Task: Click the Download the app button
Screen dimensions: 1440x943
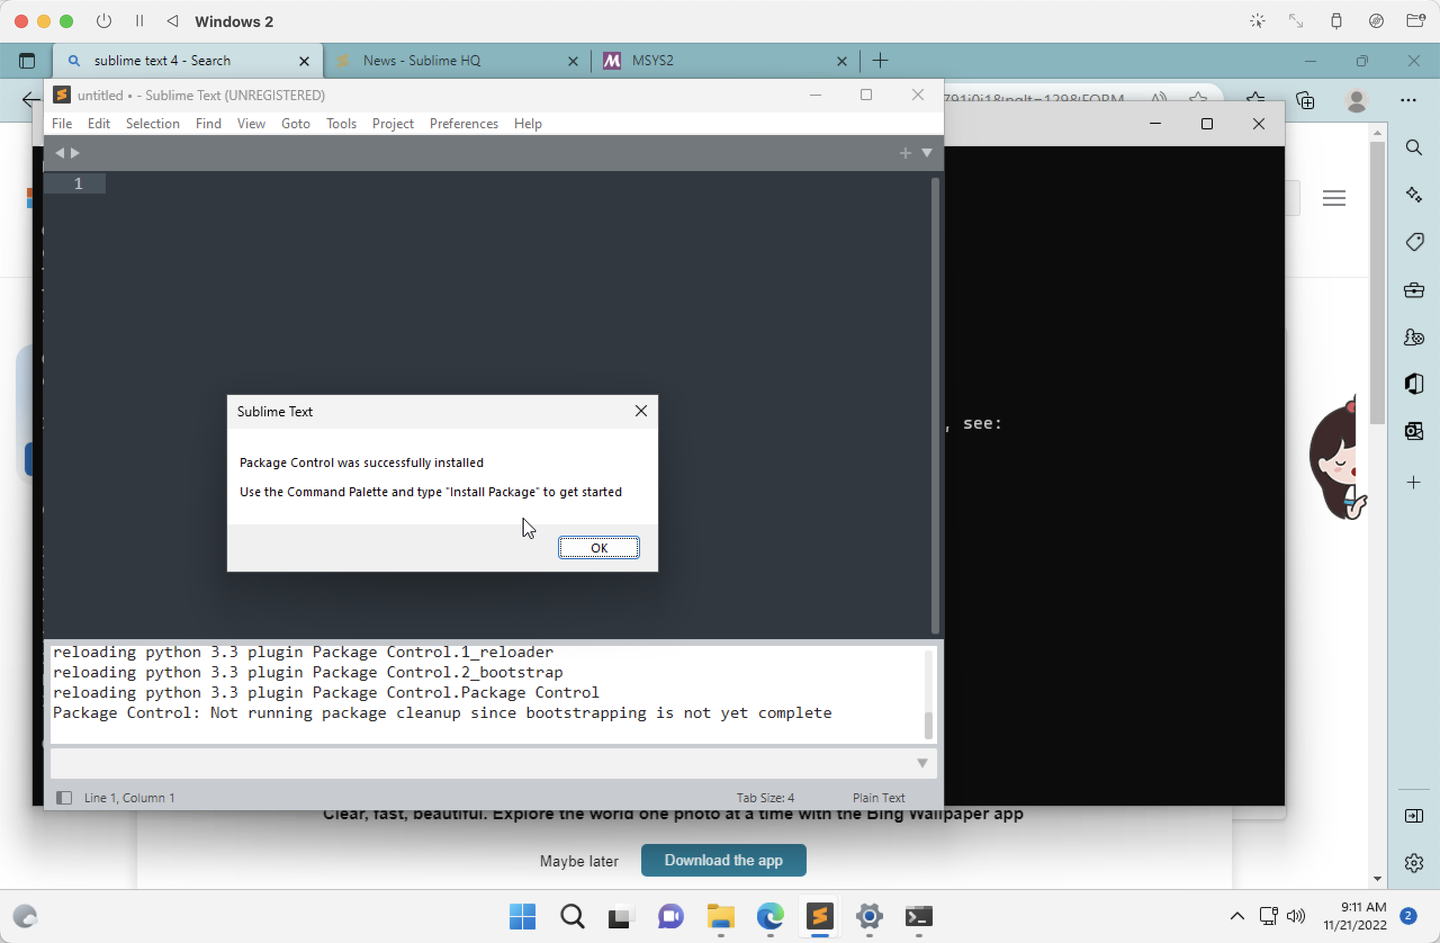Action: tap(723, 860)
